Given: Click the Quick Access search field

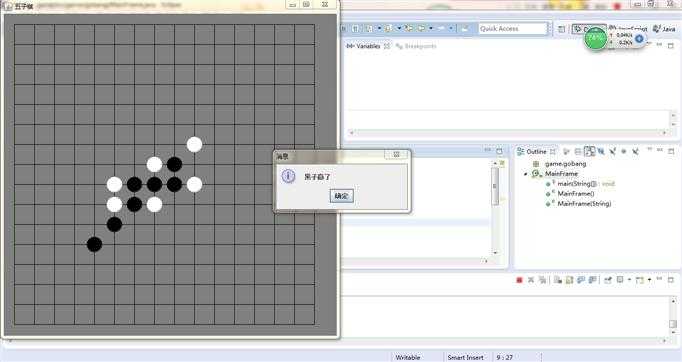Looking at the screenshot, I should pos(512,29).
